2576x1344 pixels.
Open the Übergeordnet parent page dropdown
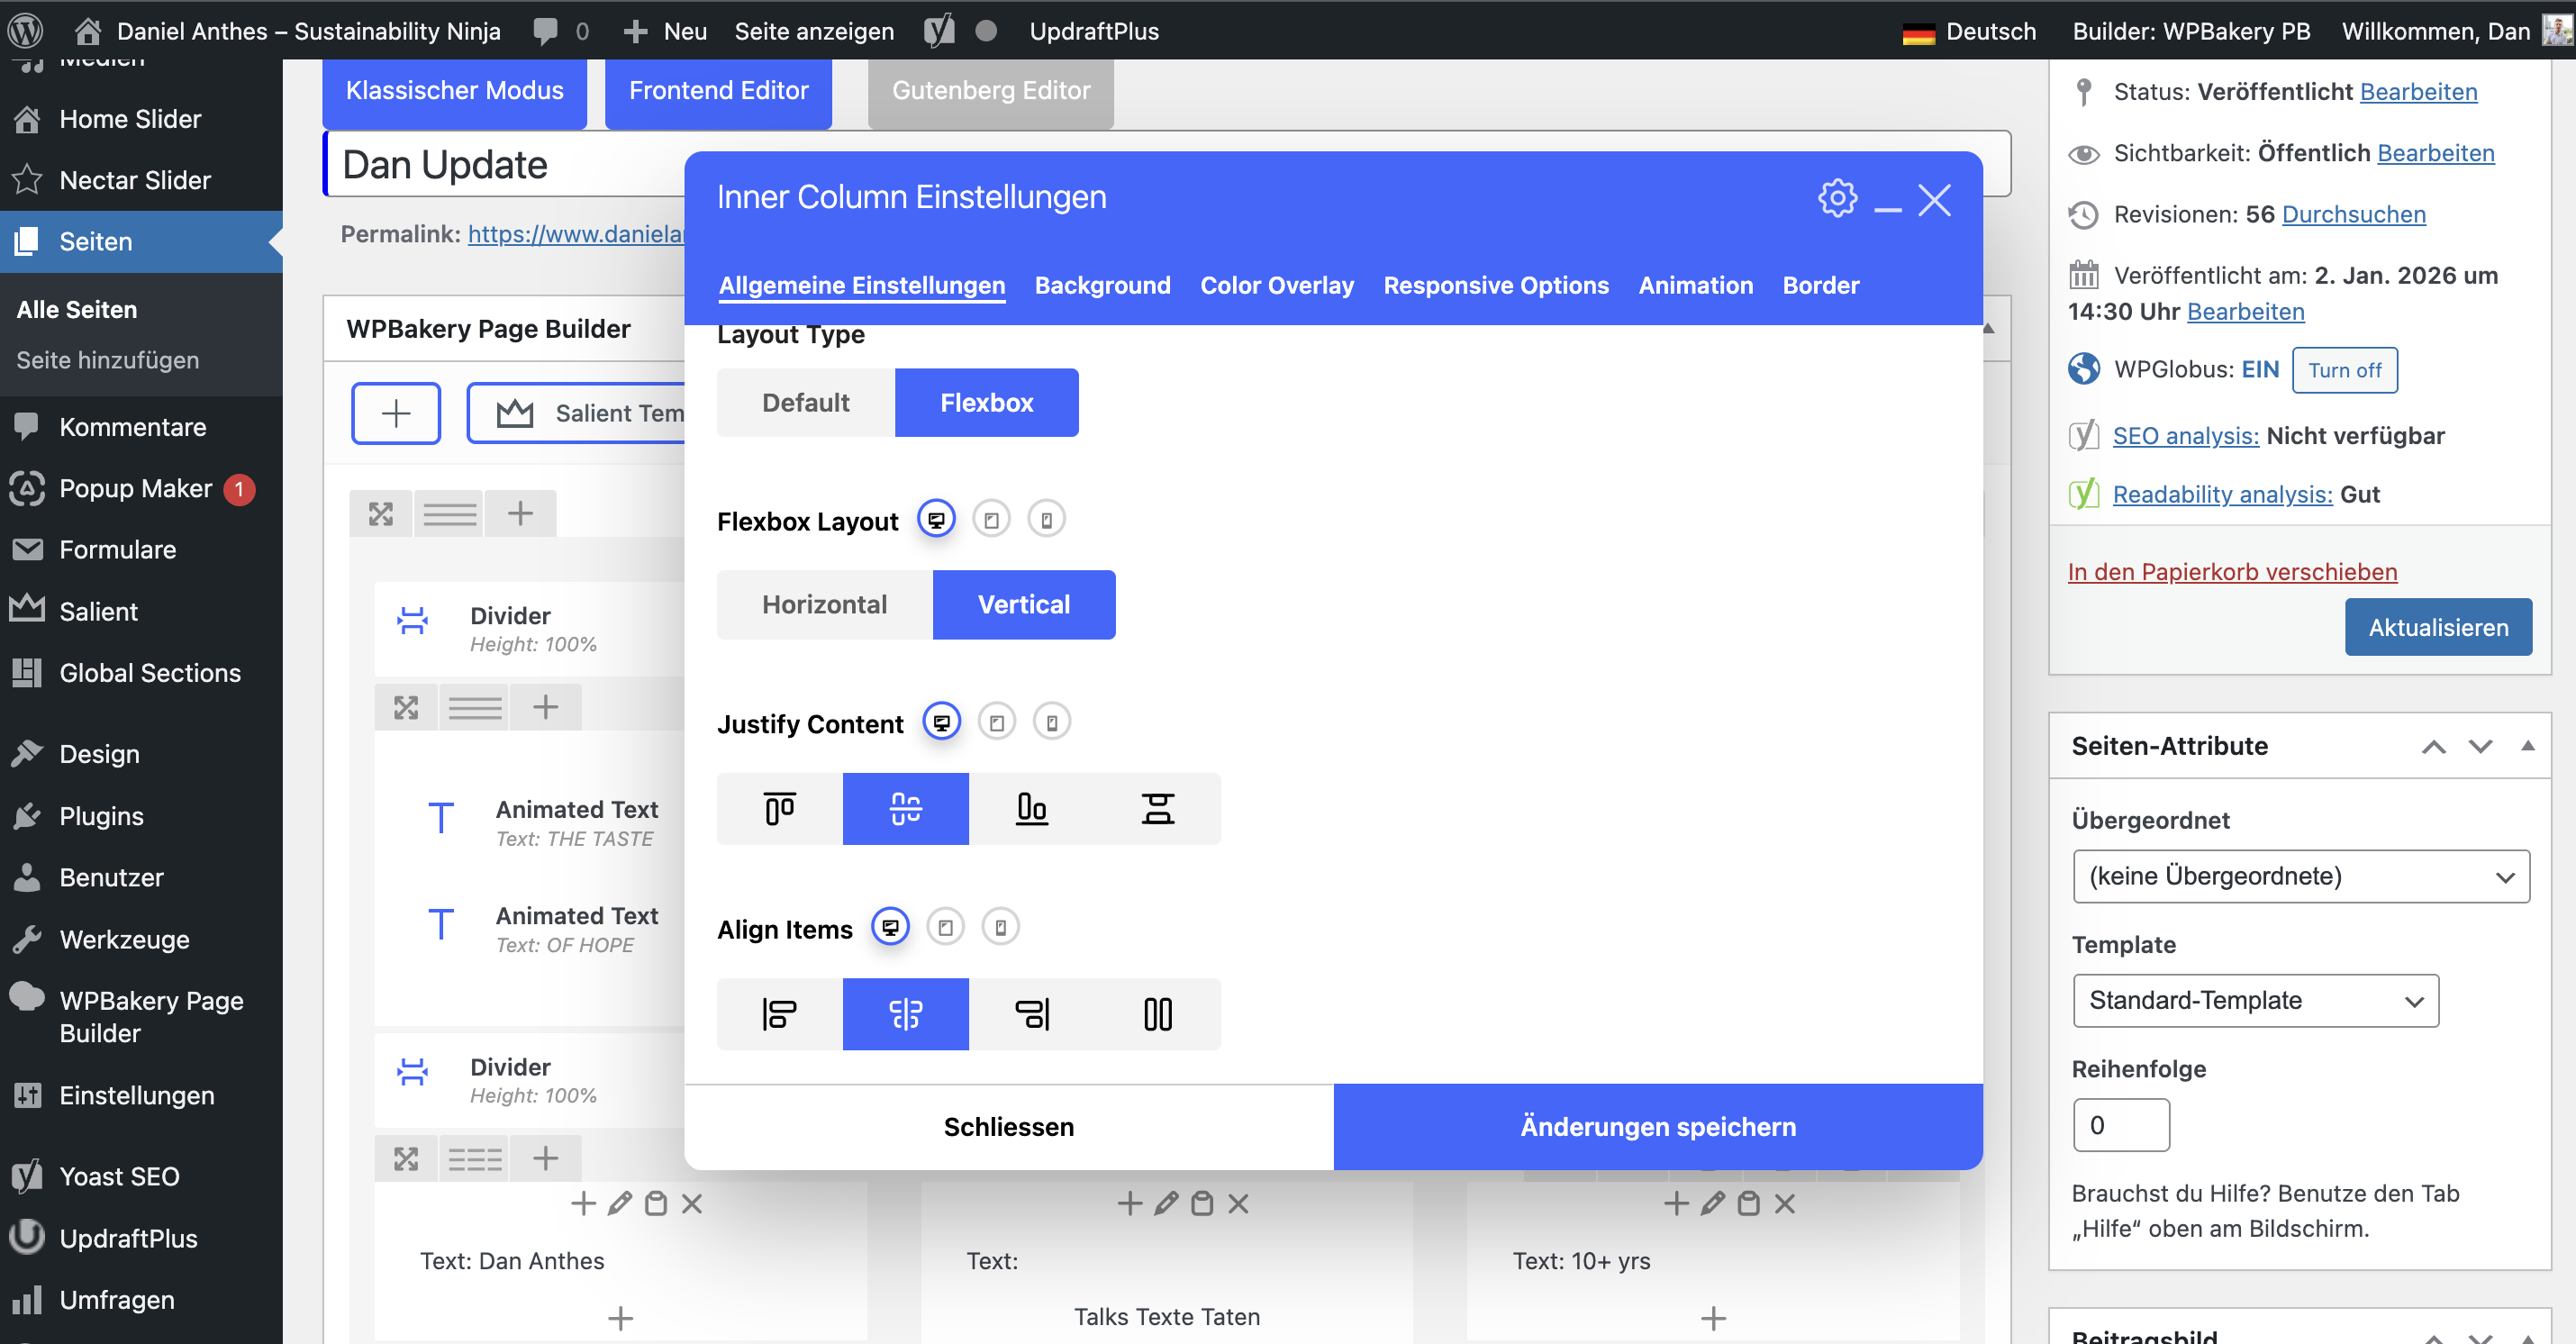(x=2300, y=876)
